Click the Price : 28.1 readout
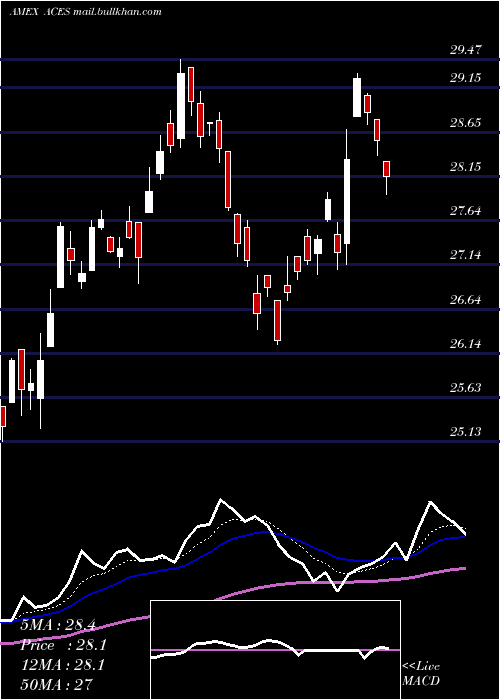Viewport: 500px width, 700px height. pyautogui.click(x=63, y=645)
